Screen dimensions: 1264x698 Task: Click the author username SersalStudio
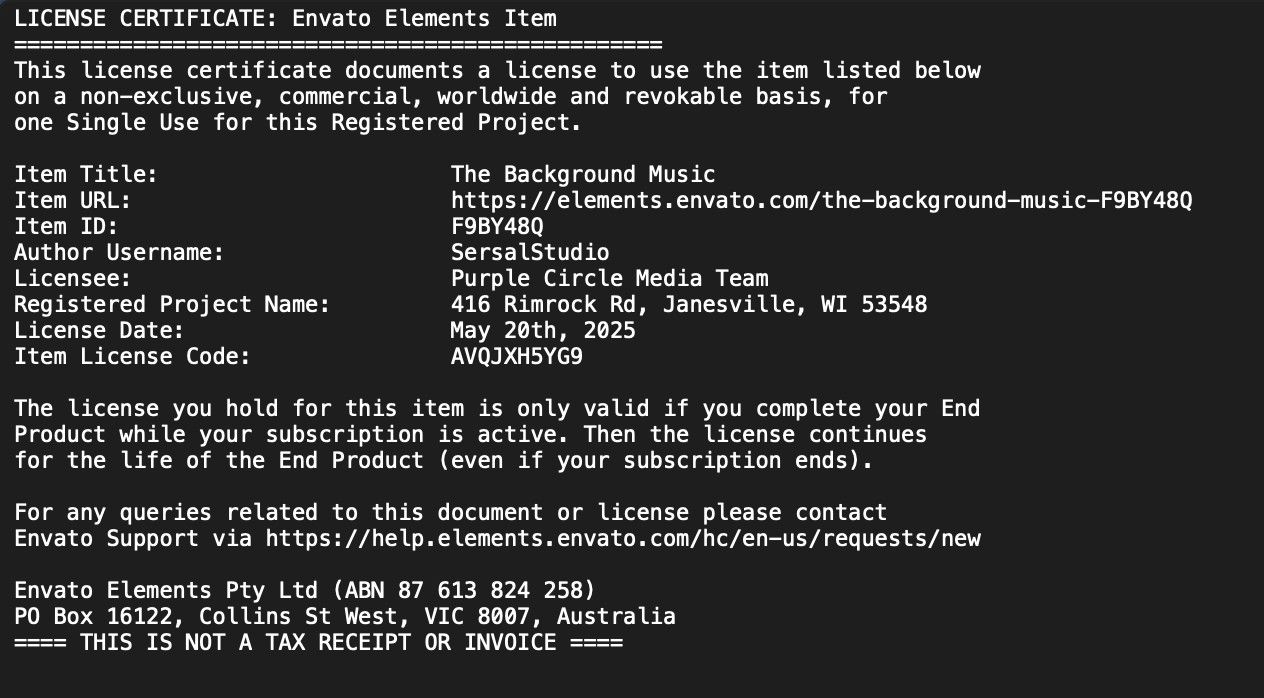pos(529,252)
